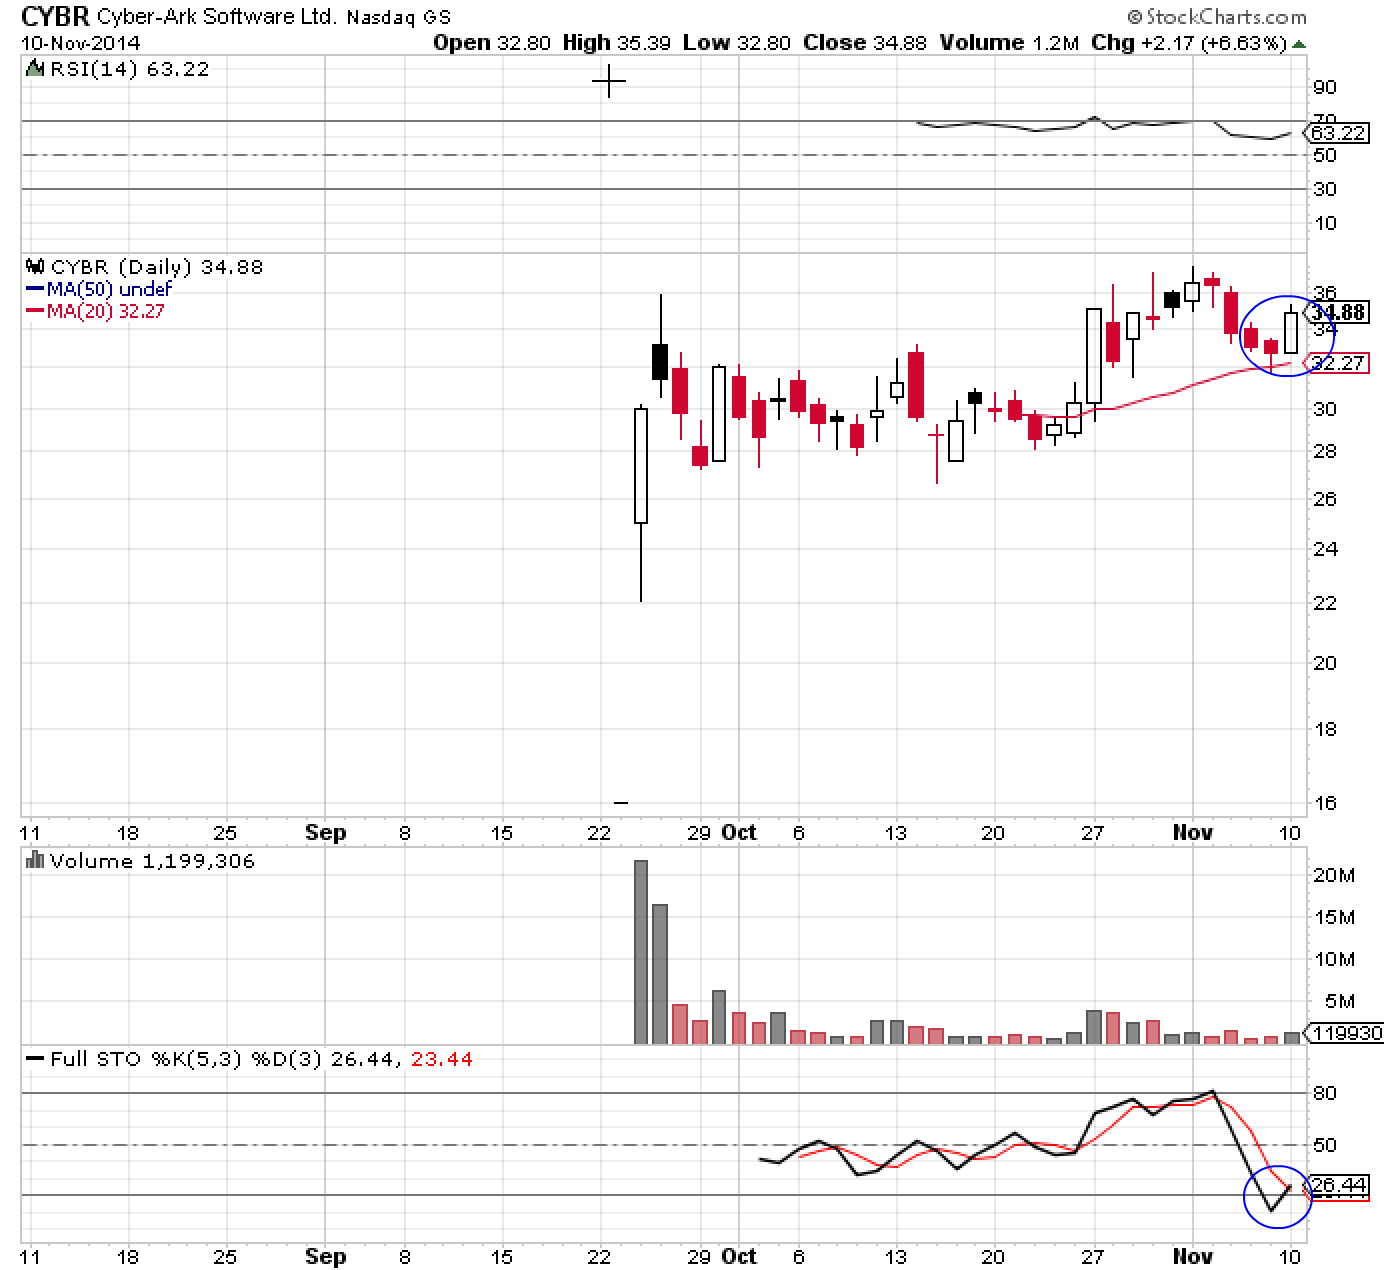Click the candlestick icon before CYBR (Daily)
The height and width of the screenshot is (1270, 1384).
[35, 267]
